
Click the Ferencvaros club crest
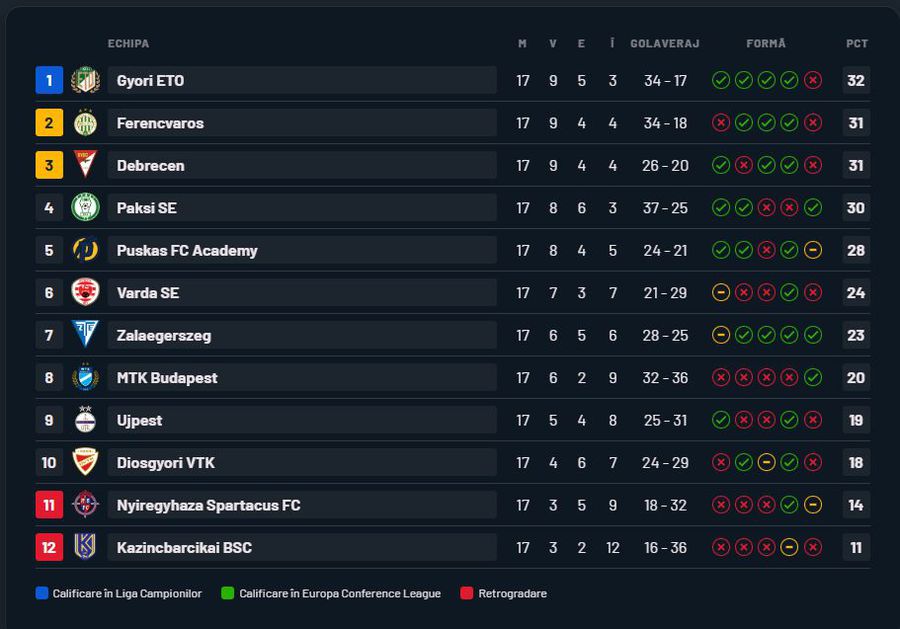click(x=85, y=123)
